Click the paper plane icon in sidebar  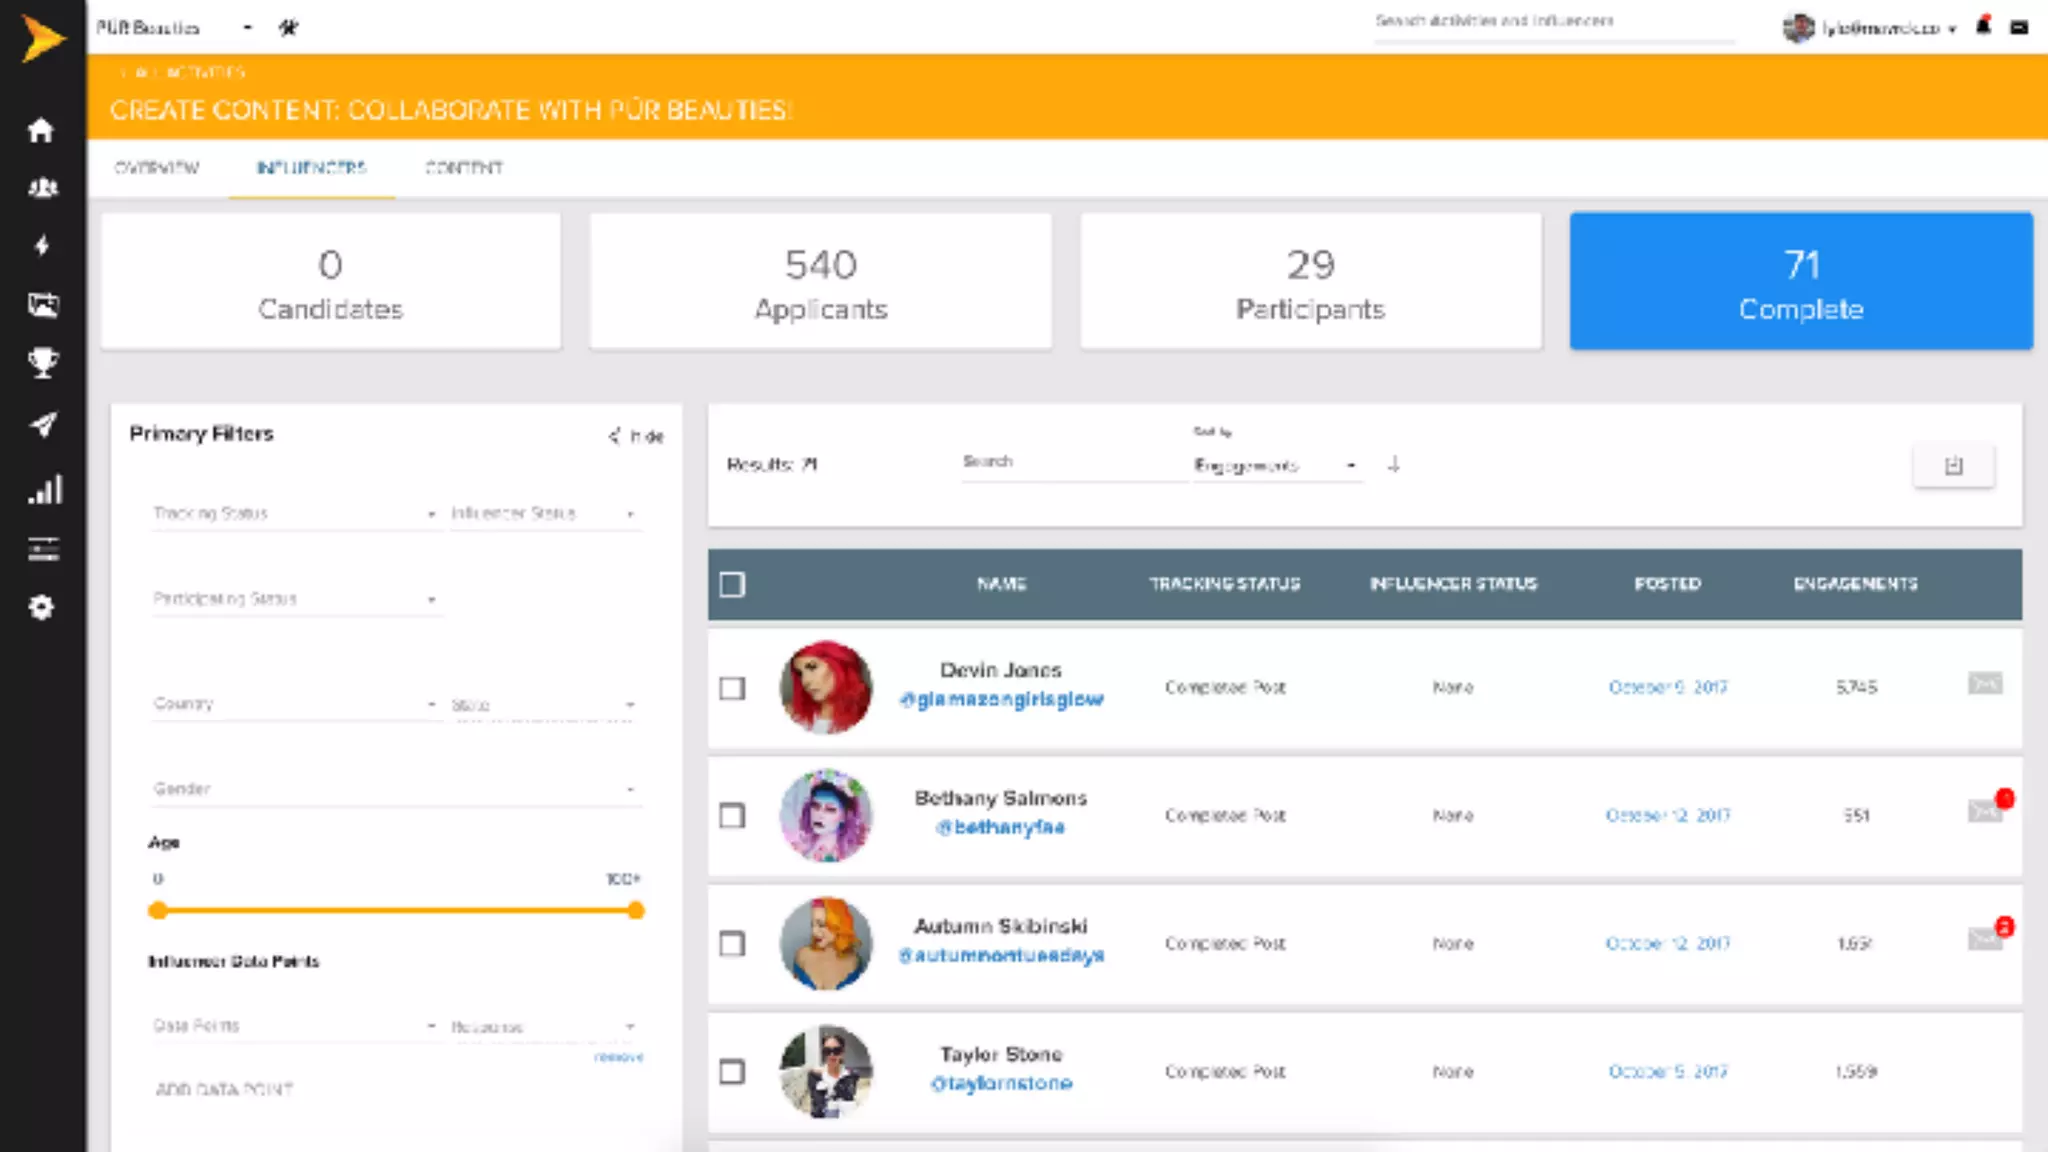point(42,425)
